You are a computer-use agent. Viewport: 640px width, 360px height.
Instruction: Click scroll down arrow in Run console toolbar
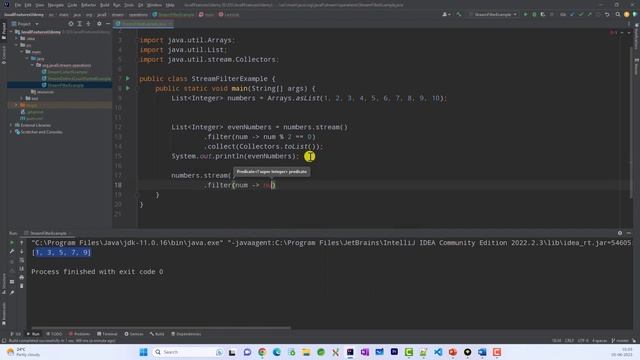click(22, 251)
